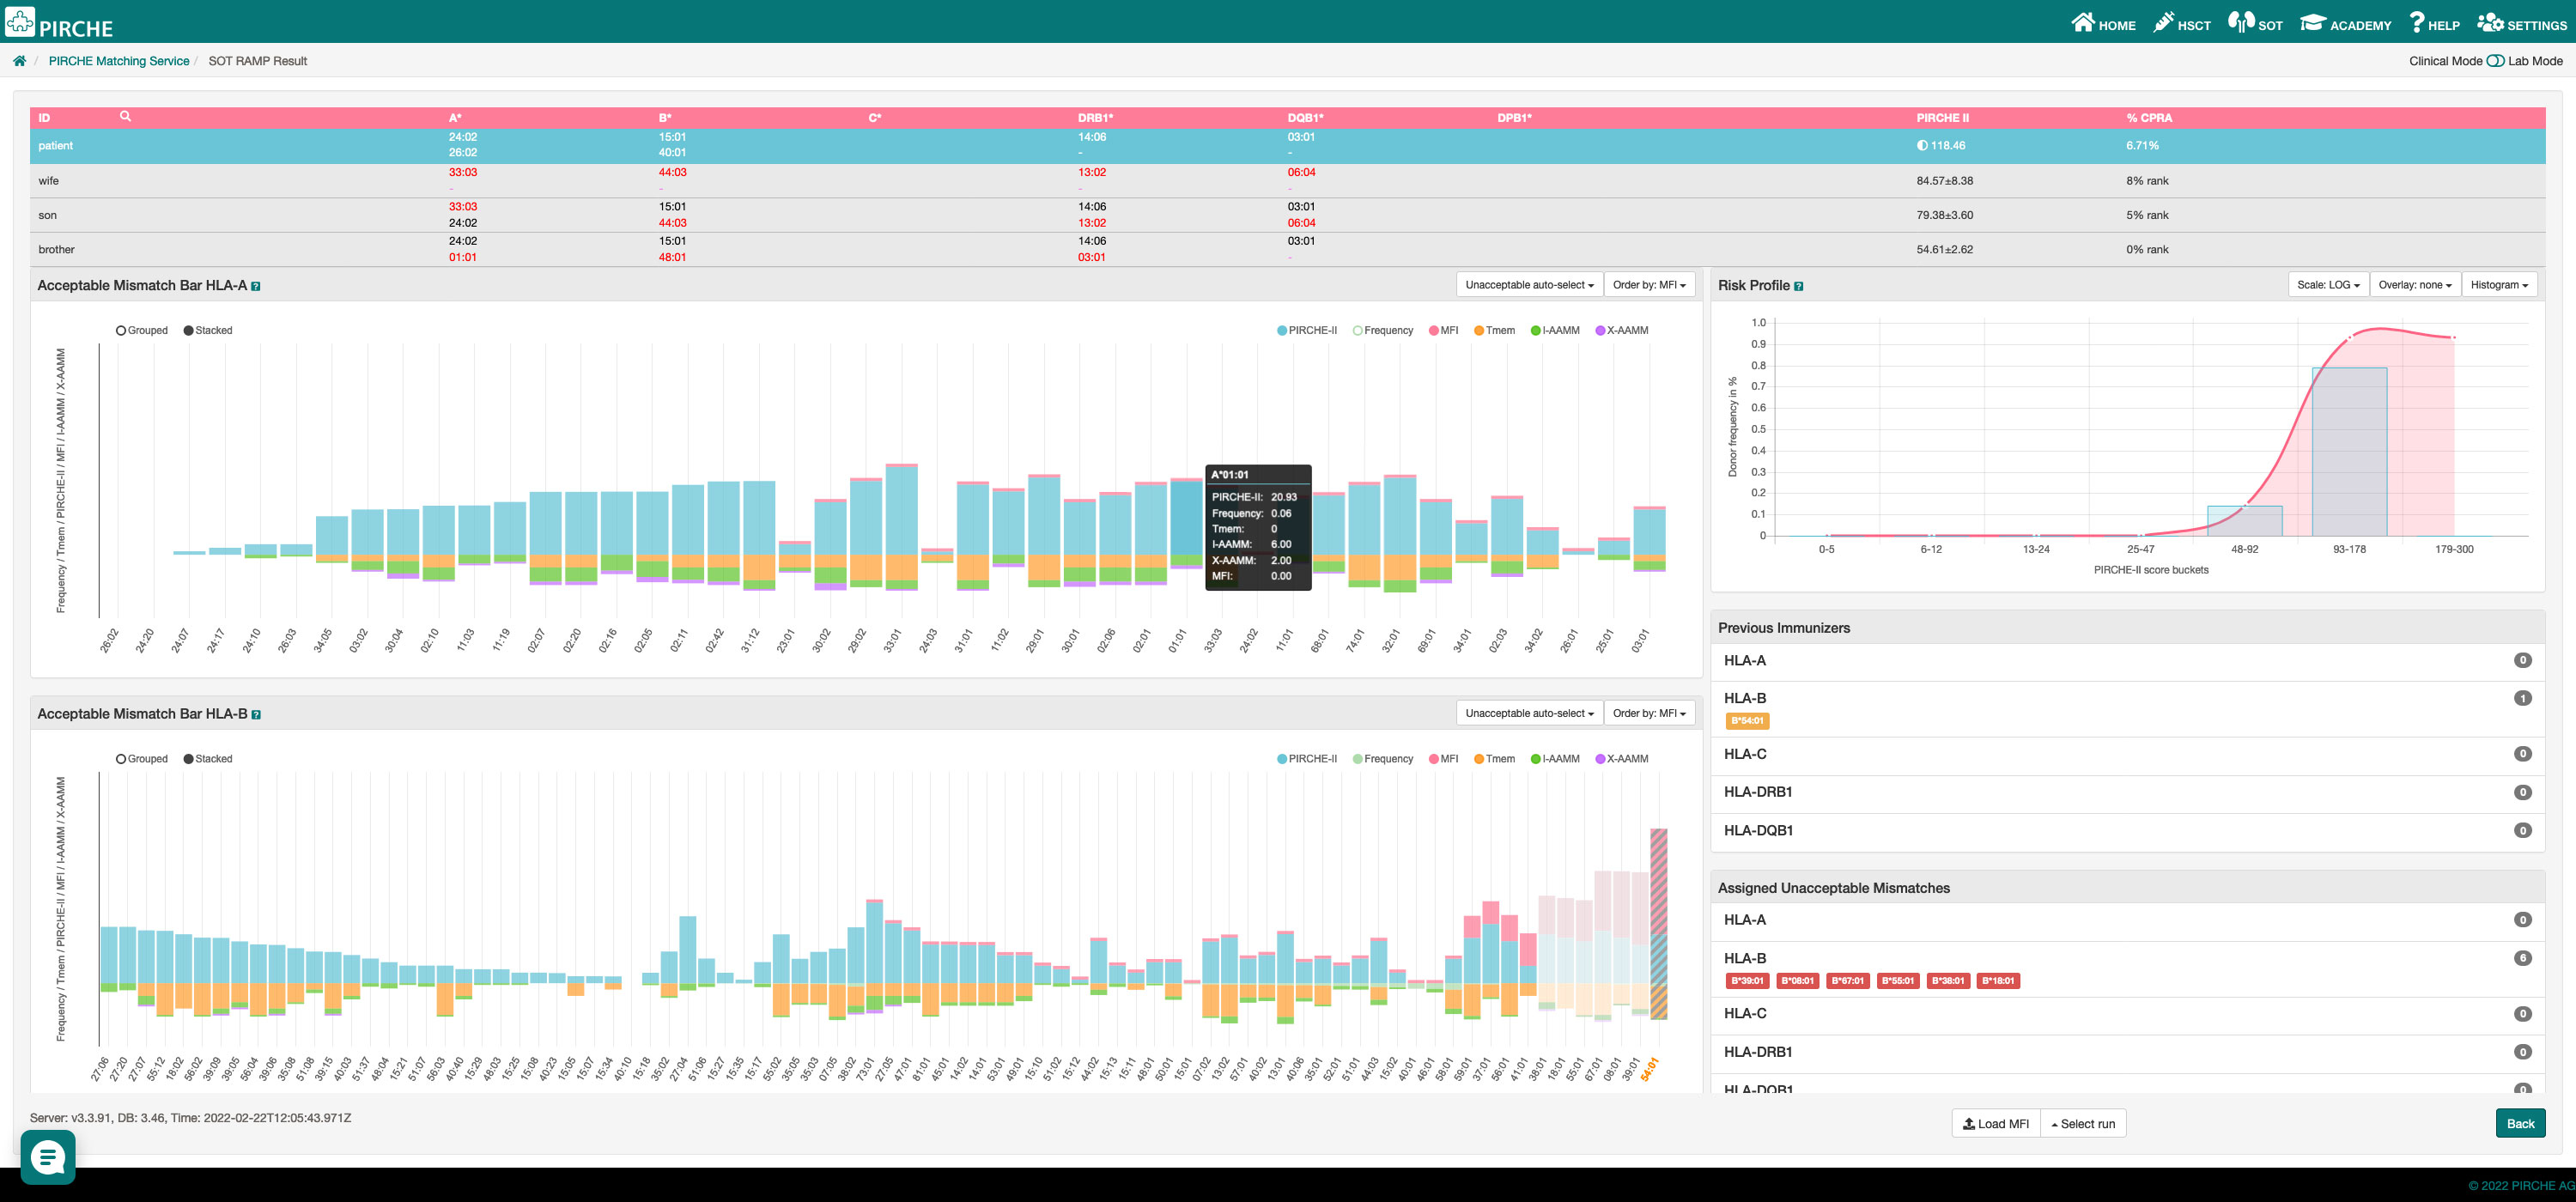Select the son donor row
The width and height of the screenshot is (2576, 1202).
click(x=1287, y=215)
